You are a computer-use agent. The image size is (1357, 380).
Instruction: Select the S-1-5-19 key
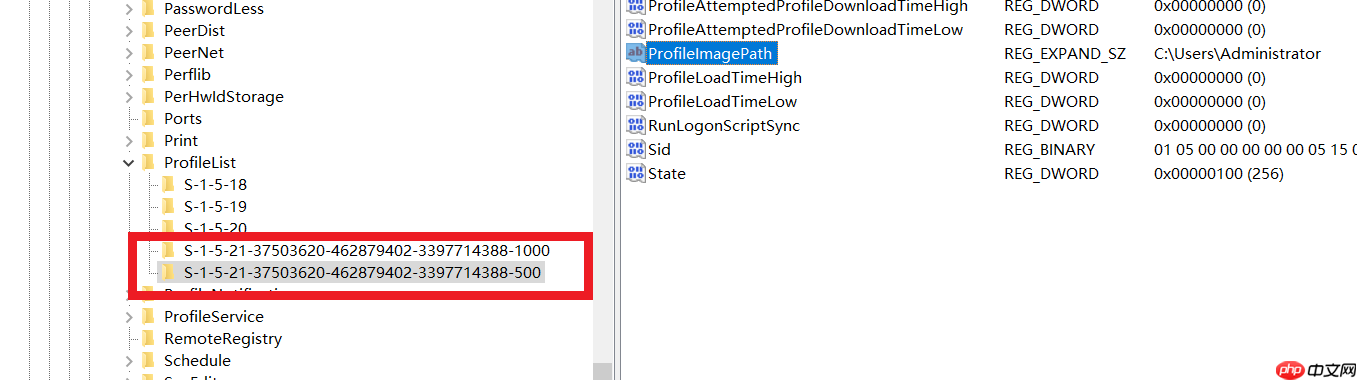[215, 206]
